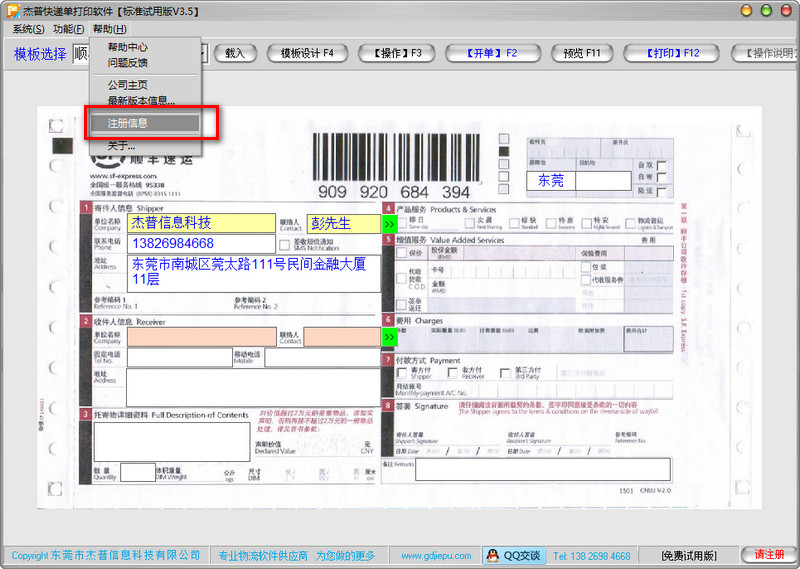Click the receiver contact name field

[x=342, y=337]
